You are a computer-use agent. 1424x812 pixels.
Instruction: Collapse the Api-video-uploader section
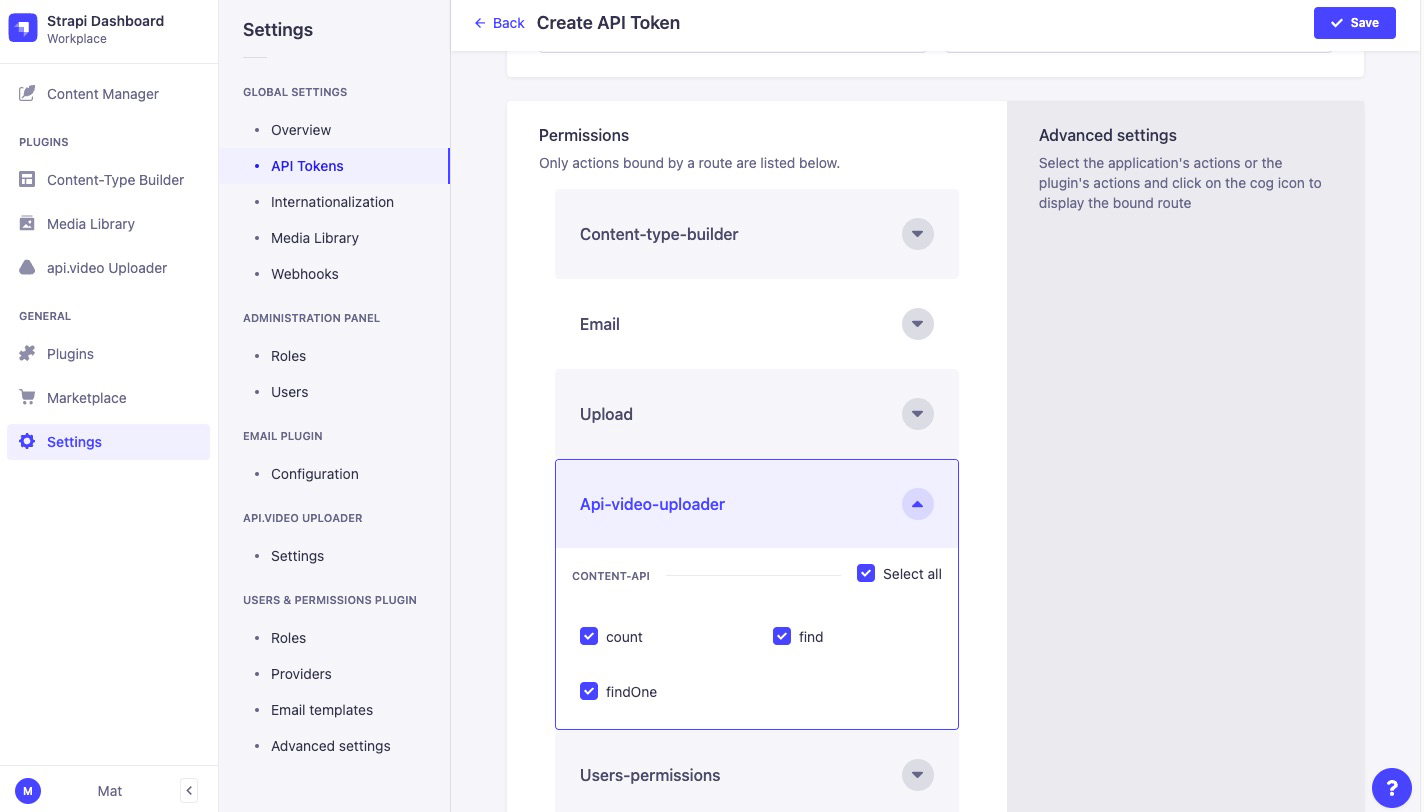point(918,504)
